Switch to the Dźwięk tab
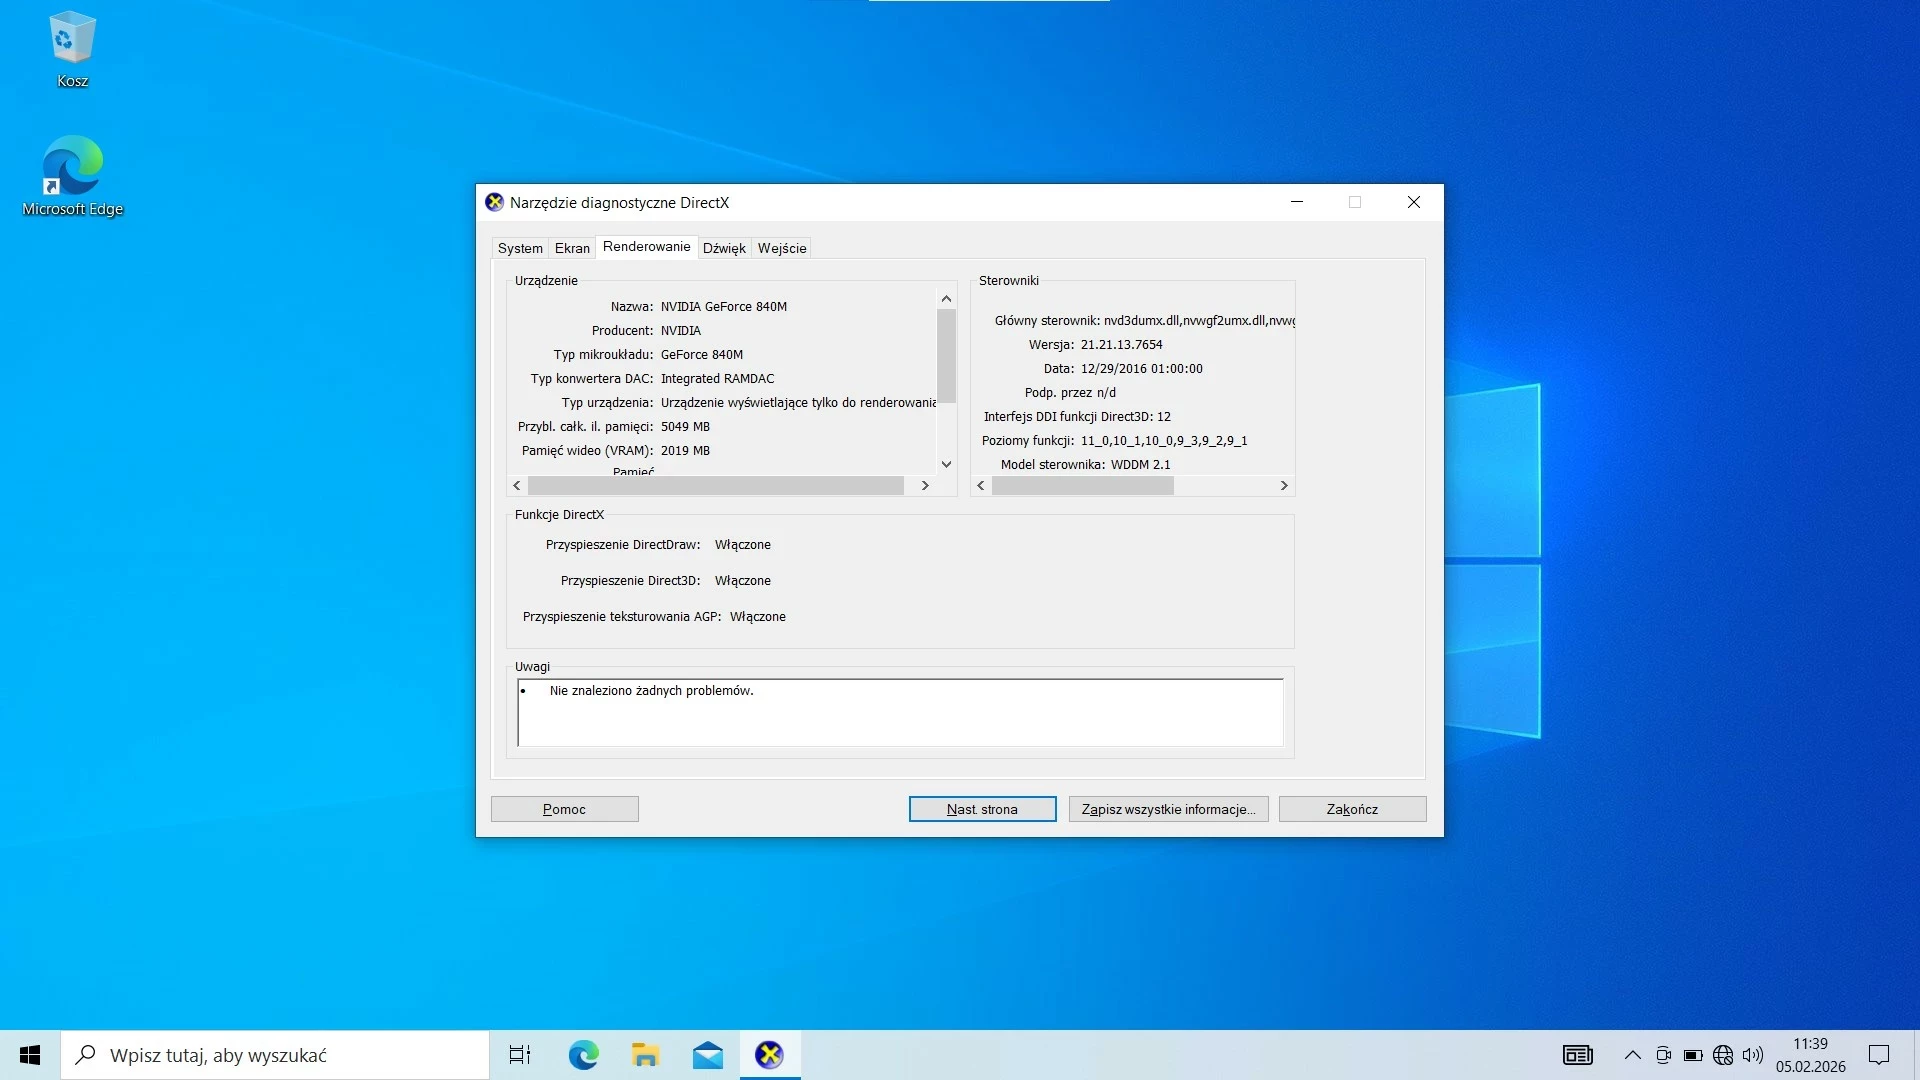This screenshot has height=1080, width=1920. point(724,247)
